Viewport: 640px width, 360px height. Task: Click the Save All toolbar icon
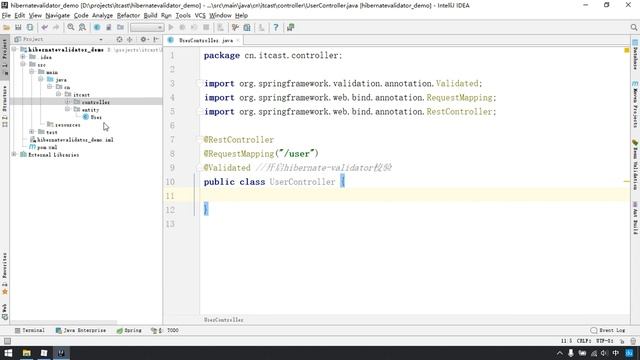18,27
